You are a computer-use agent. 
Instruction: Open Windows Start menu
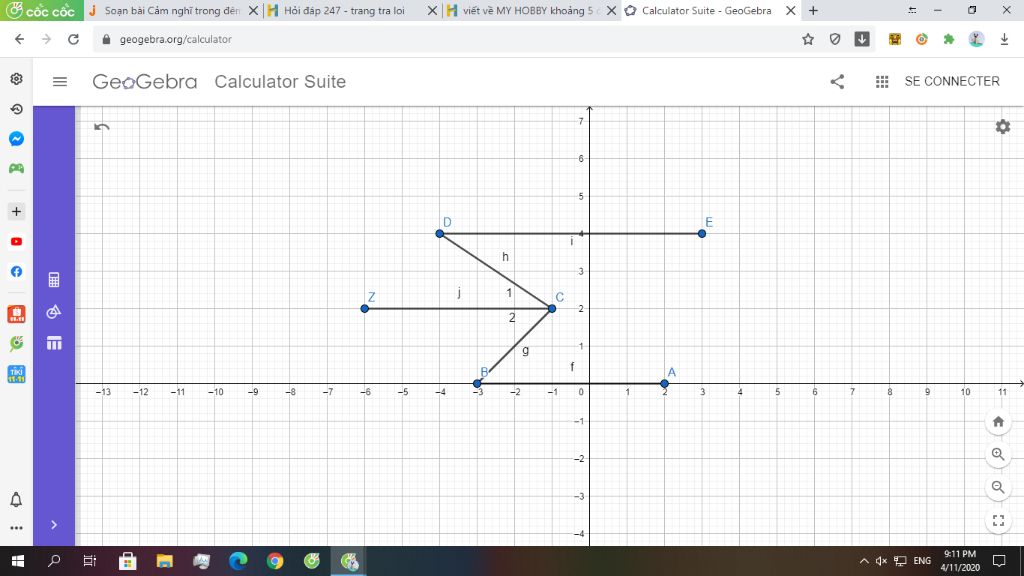pyautogui.click(x=18, y=561)
